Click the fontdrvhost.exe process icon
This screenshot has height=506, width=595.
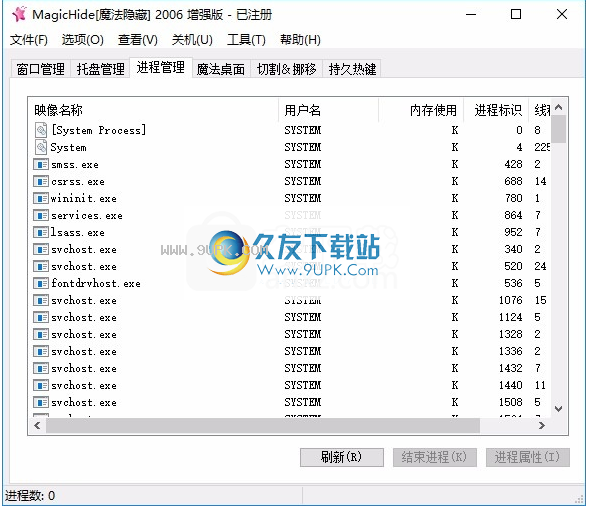[x=41, y=283]
